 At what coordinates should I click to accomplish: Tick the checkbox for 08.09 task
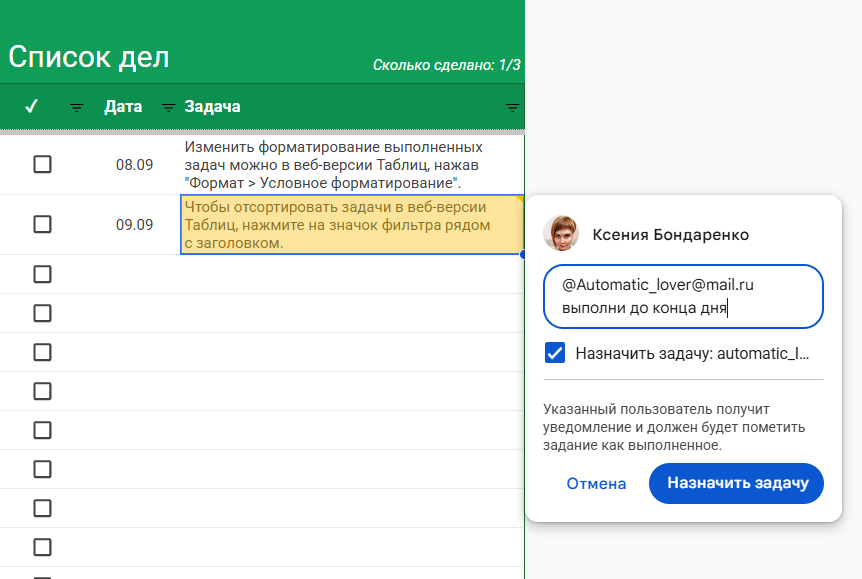(x=42, y=164)
